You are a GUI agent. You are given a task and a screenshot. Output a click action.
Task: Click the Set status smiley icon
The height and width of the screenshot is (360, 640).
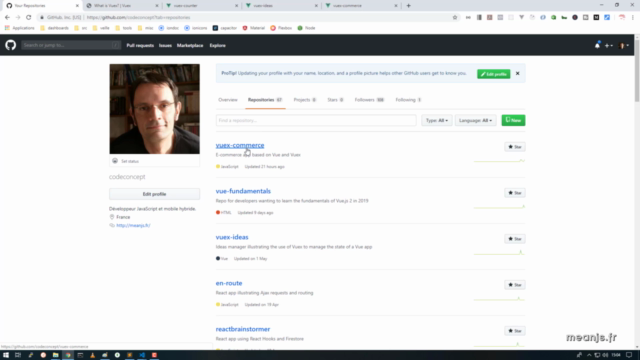tap(115, 161)
